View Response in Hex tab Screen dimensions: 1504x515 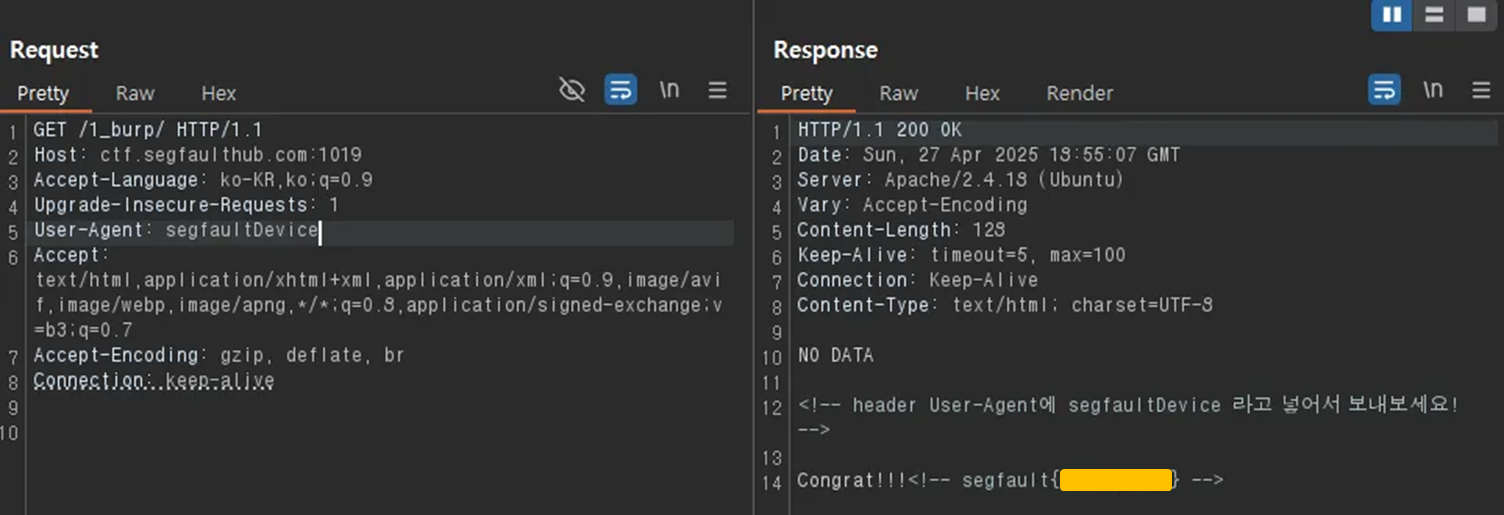click(x=982, y=93)
